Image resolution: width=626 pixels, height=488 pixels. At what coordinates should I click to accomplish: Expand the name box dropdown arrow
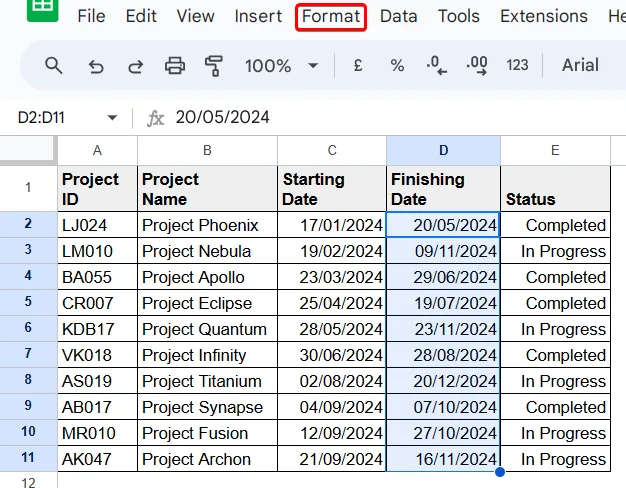[x=112, y=118]
